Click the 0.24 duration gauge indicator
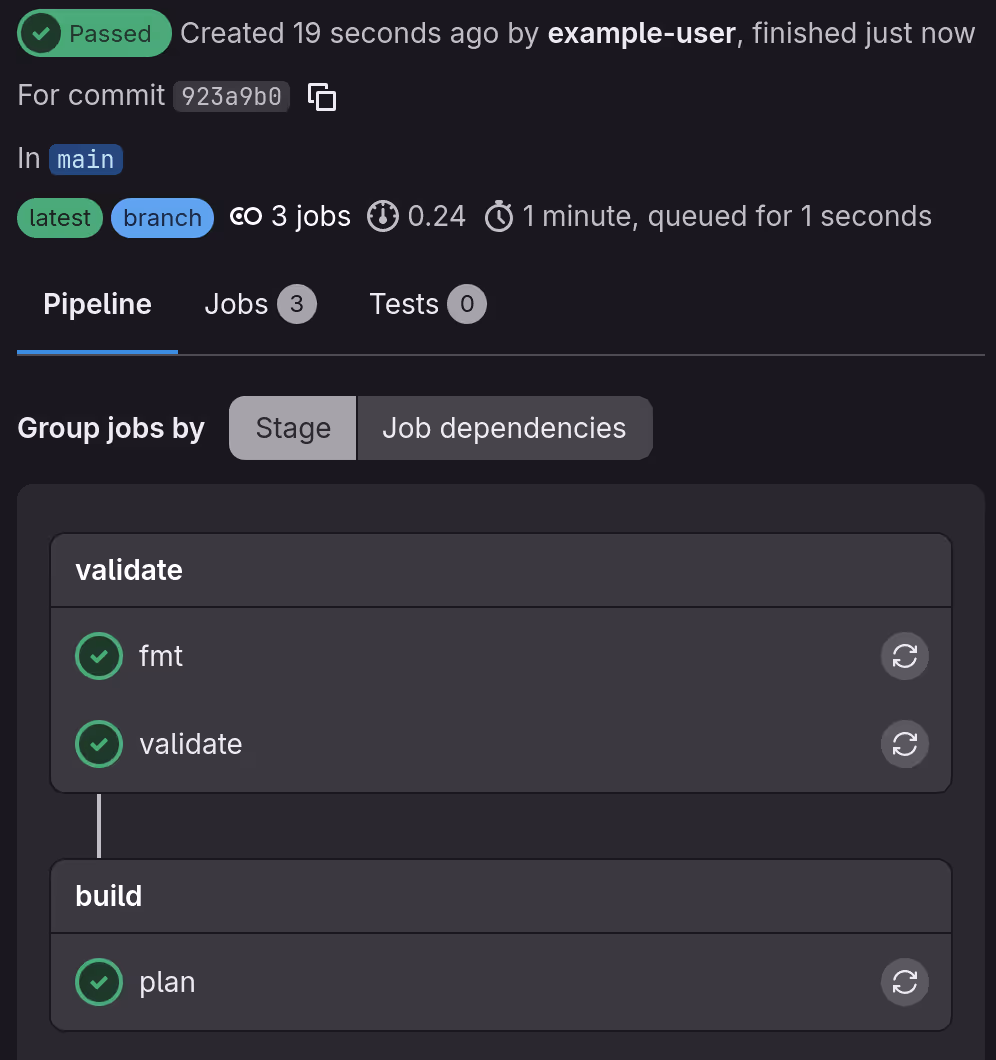Screen dimensions: 996x1060 pos(383,216)
